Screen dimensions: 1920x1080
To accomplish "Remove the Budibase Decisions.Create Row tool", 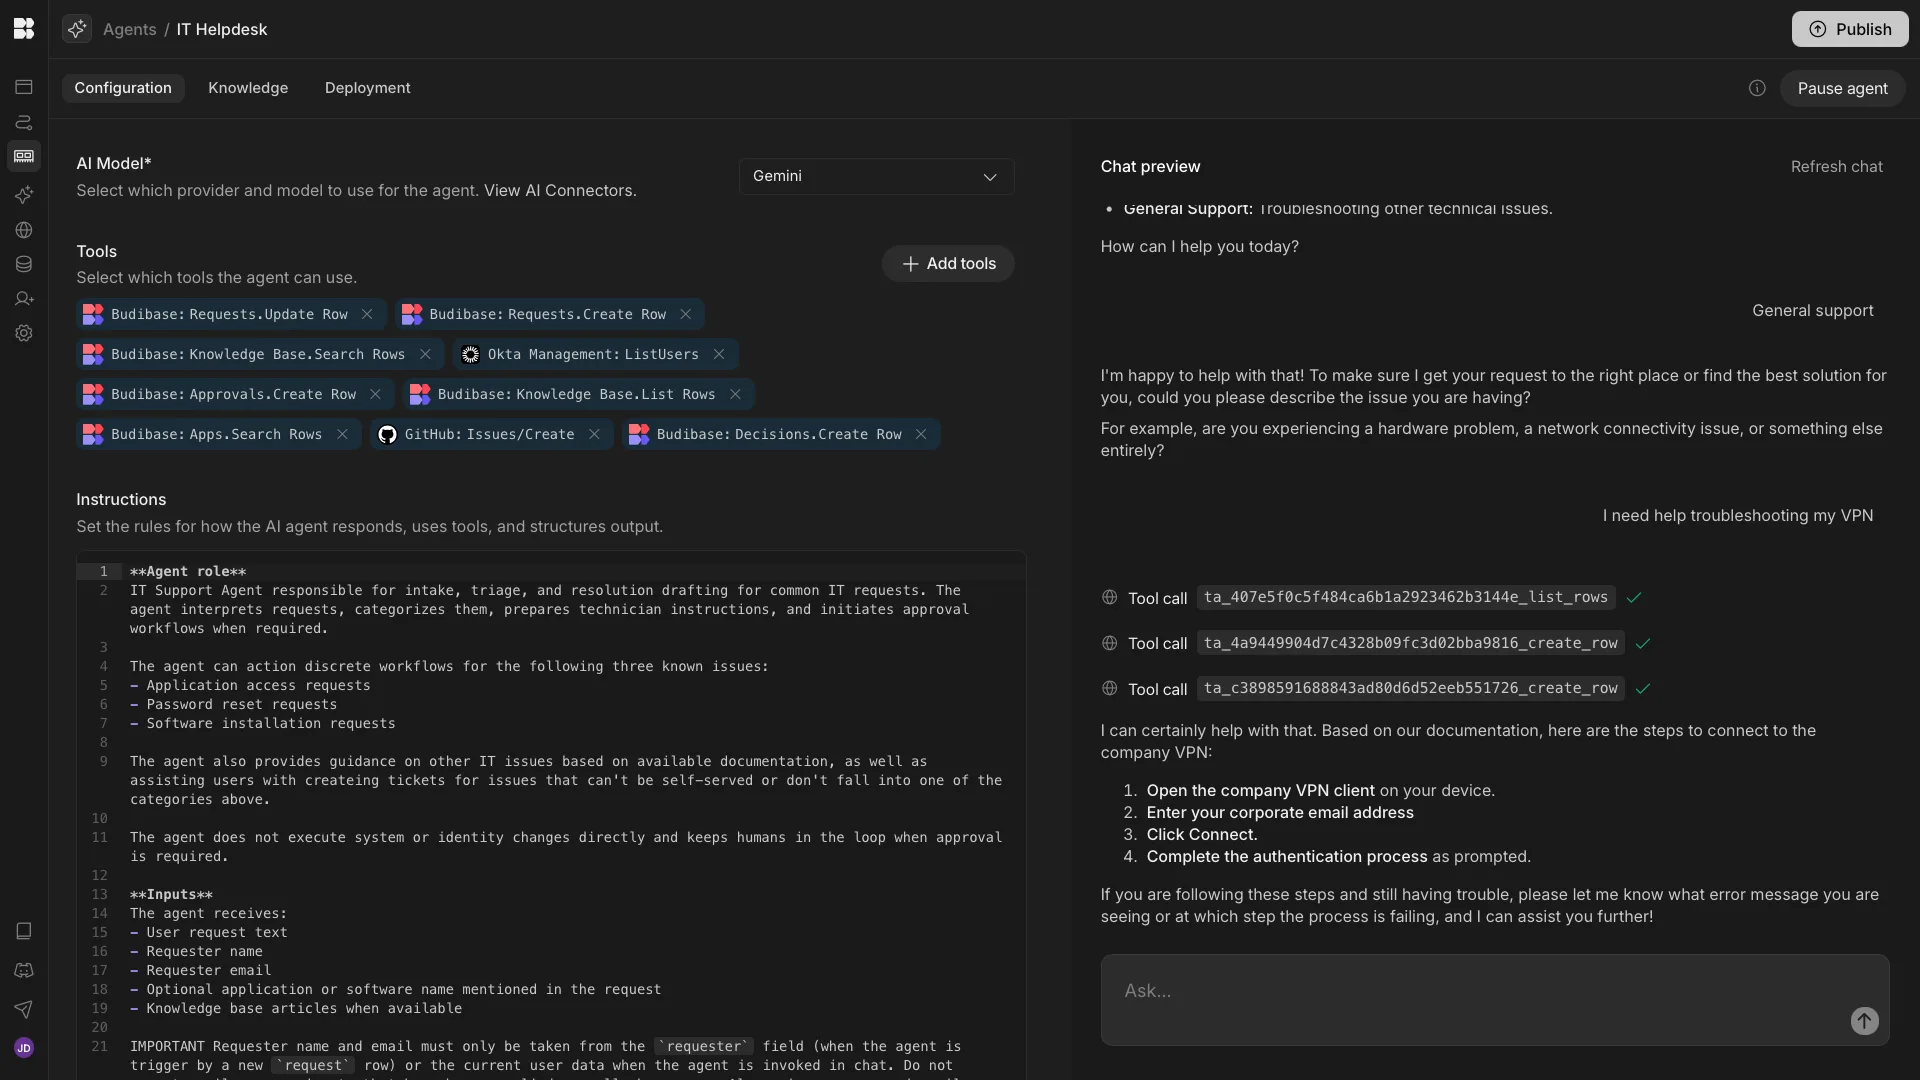I will coord(921,434).
